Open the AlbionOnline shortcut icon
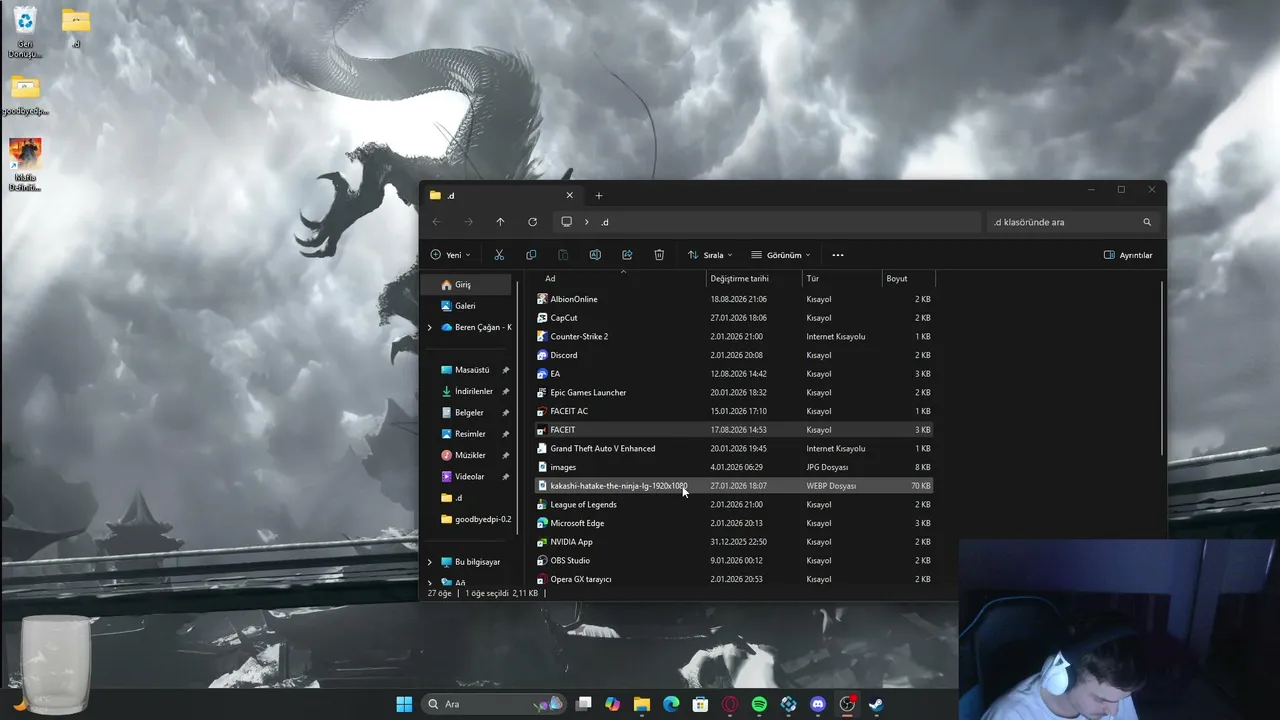This screenshot has width=1280, height=720. (542, 299)
